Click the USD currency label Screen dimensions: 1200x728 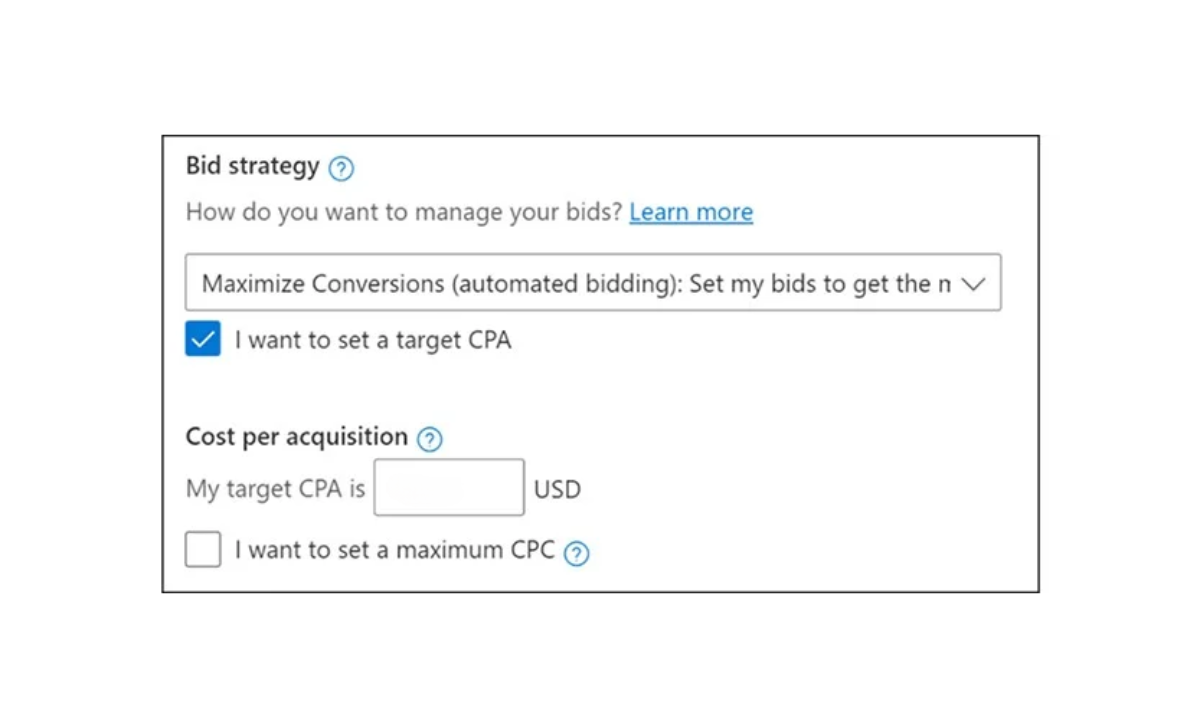point(557,490)
